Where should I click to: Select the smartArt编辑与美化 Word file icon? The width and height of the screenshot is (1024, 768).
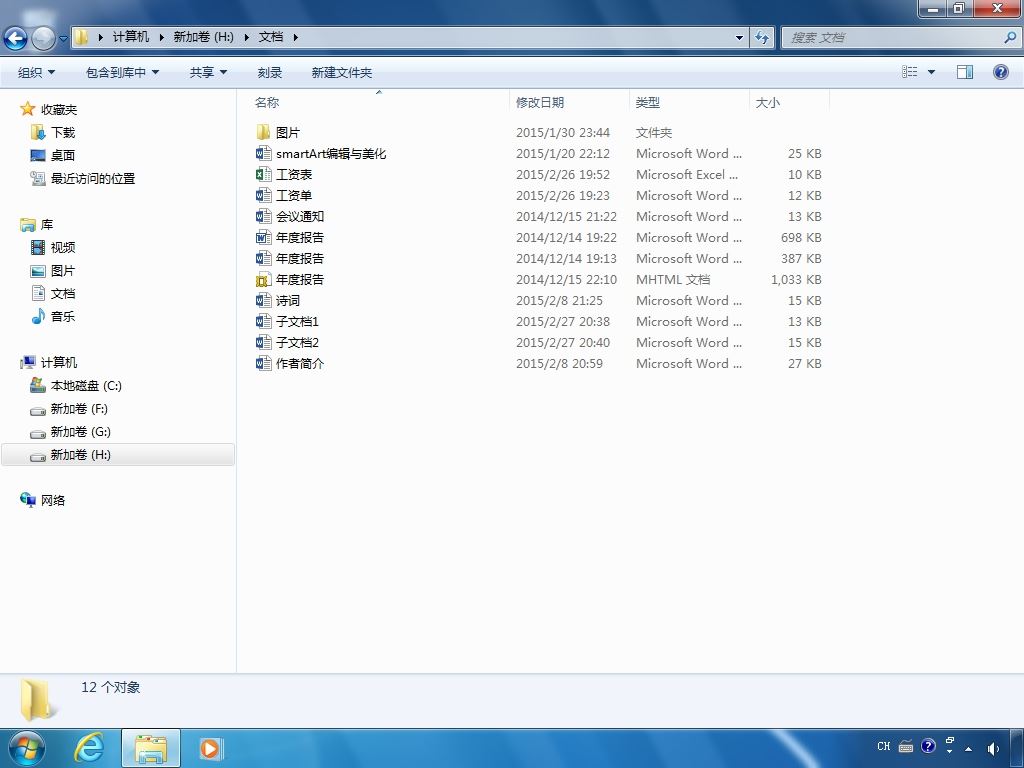click(x=263, y=153)
